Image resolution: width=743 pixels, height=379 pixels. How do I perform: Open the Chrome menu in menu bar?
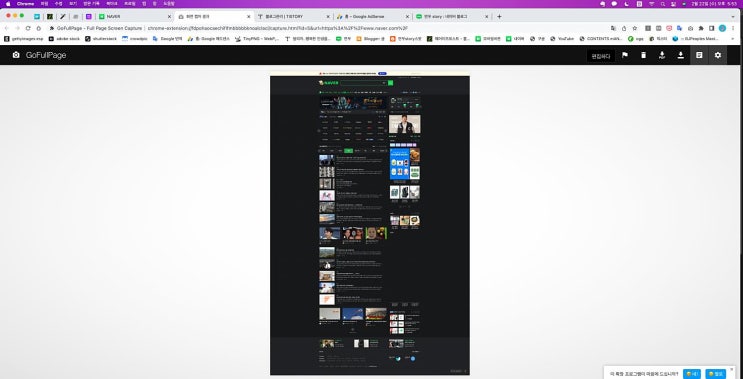[x=26, y=4]
